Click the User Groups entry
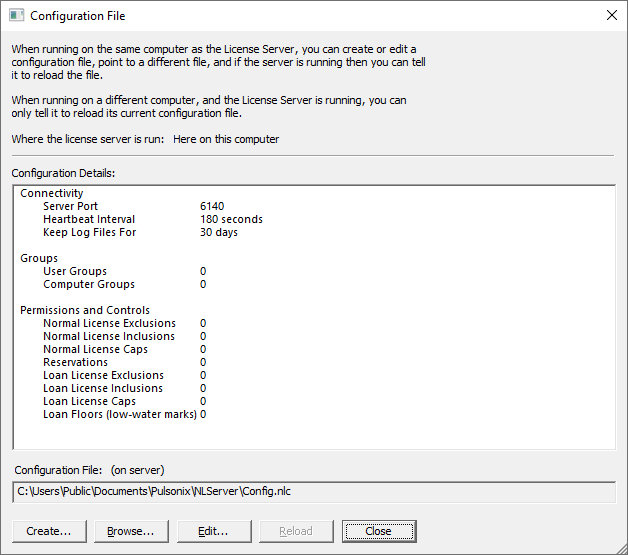The image size is (628, 555). 75,271
